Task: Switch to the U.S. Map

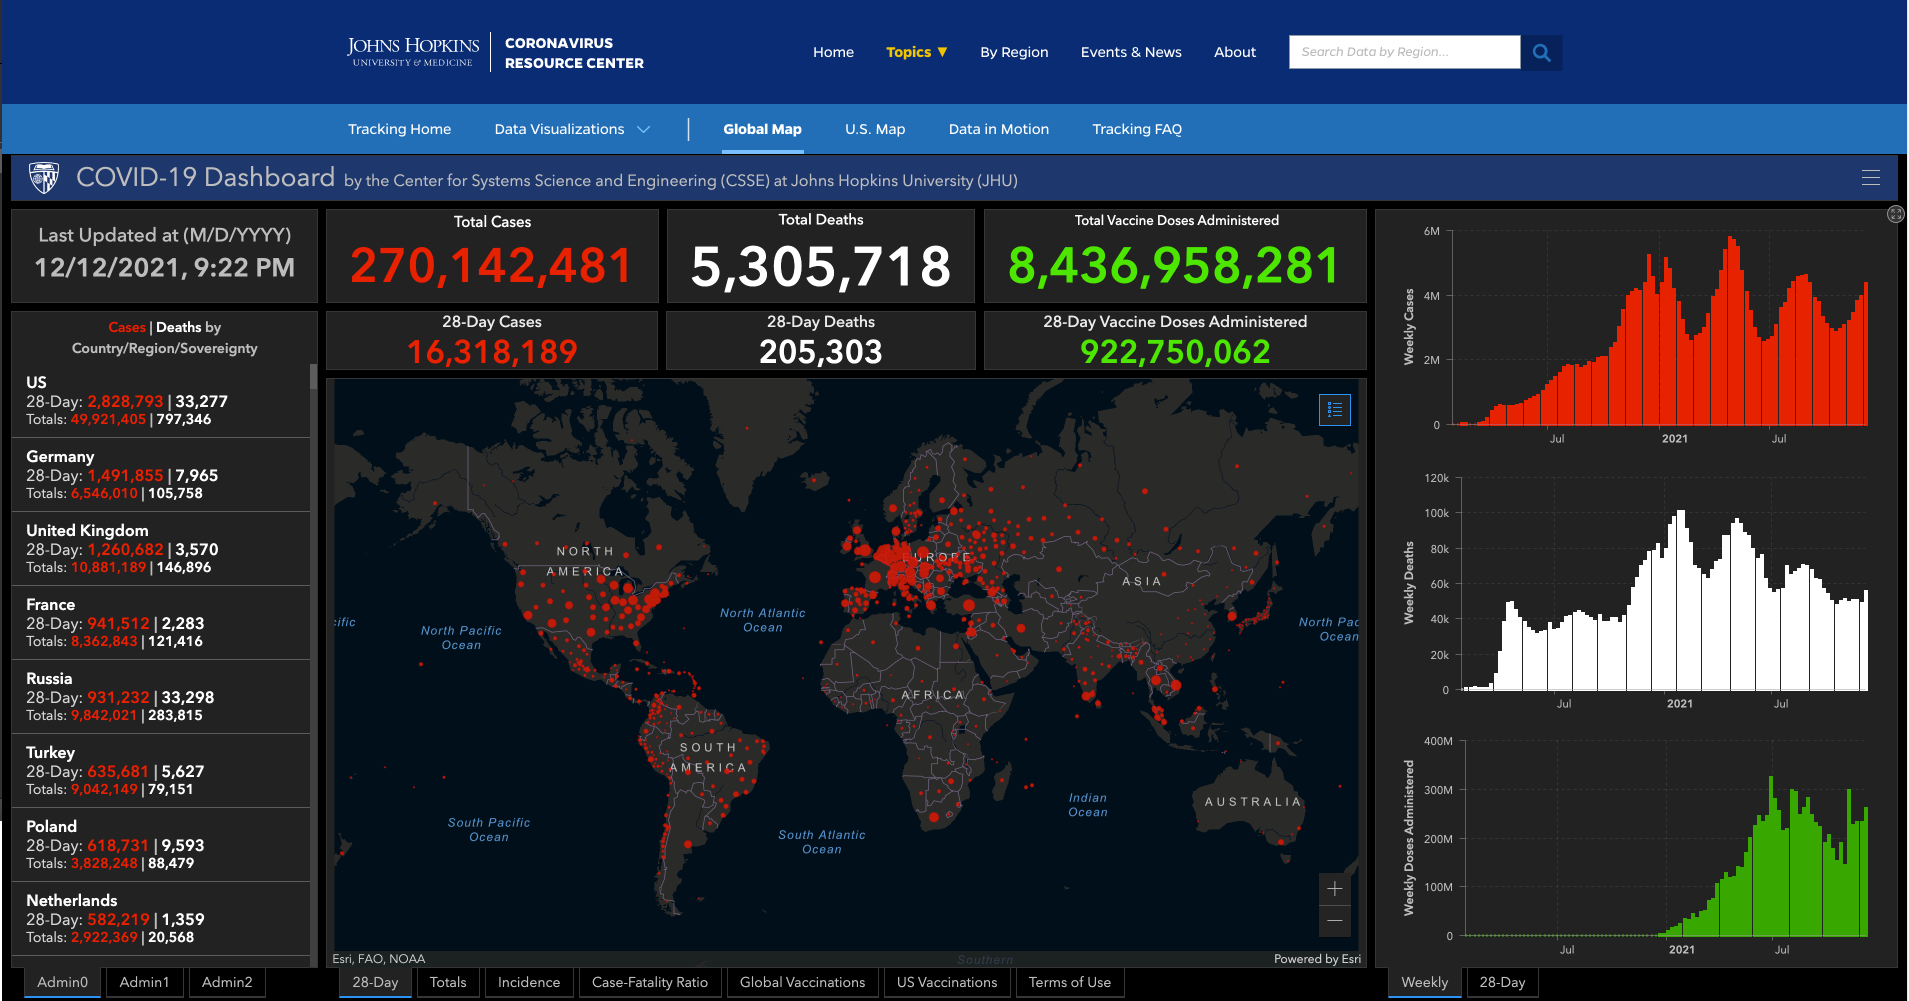Action: click(x=875, y=129)
